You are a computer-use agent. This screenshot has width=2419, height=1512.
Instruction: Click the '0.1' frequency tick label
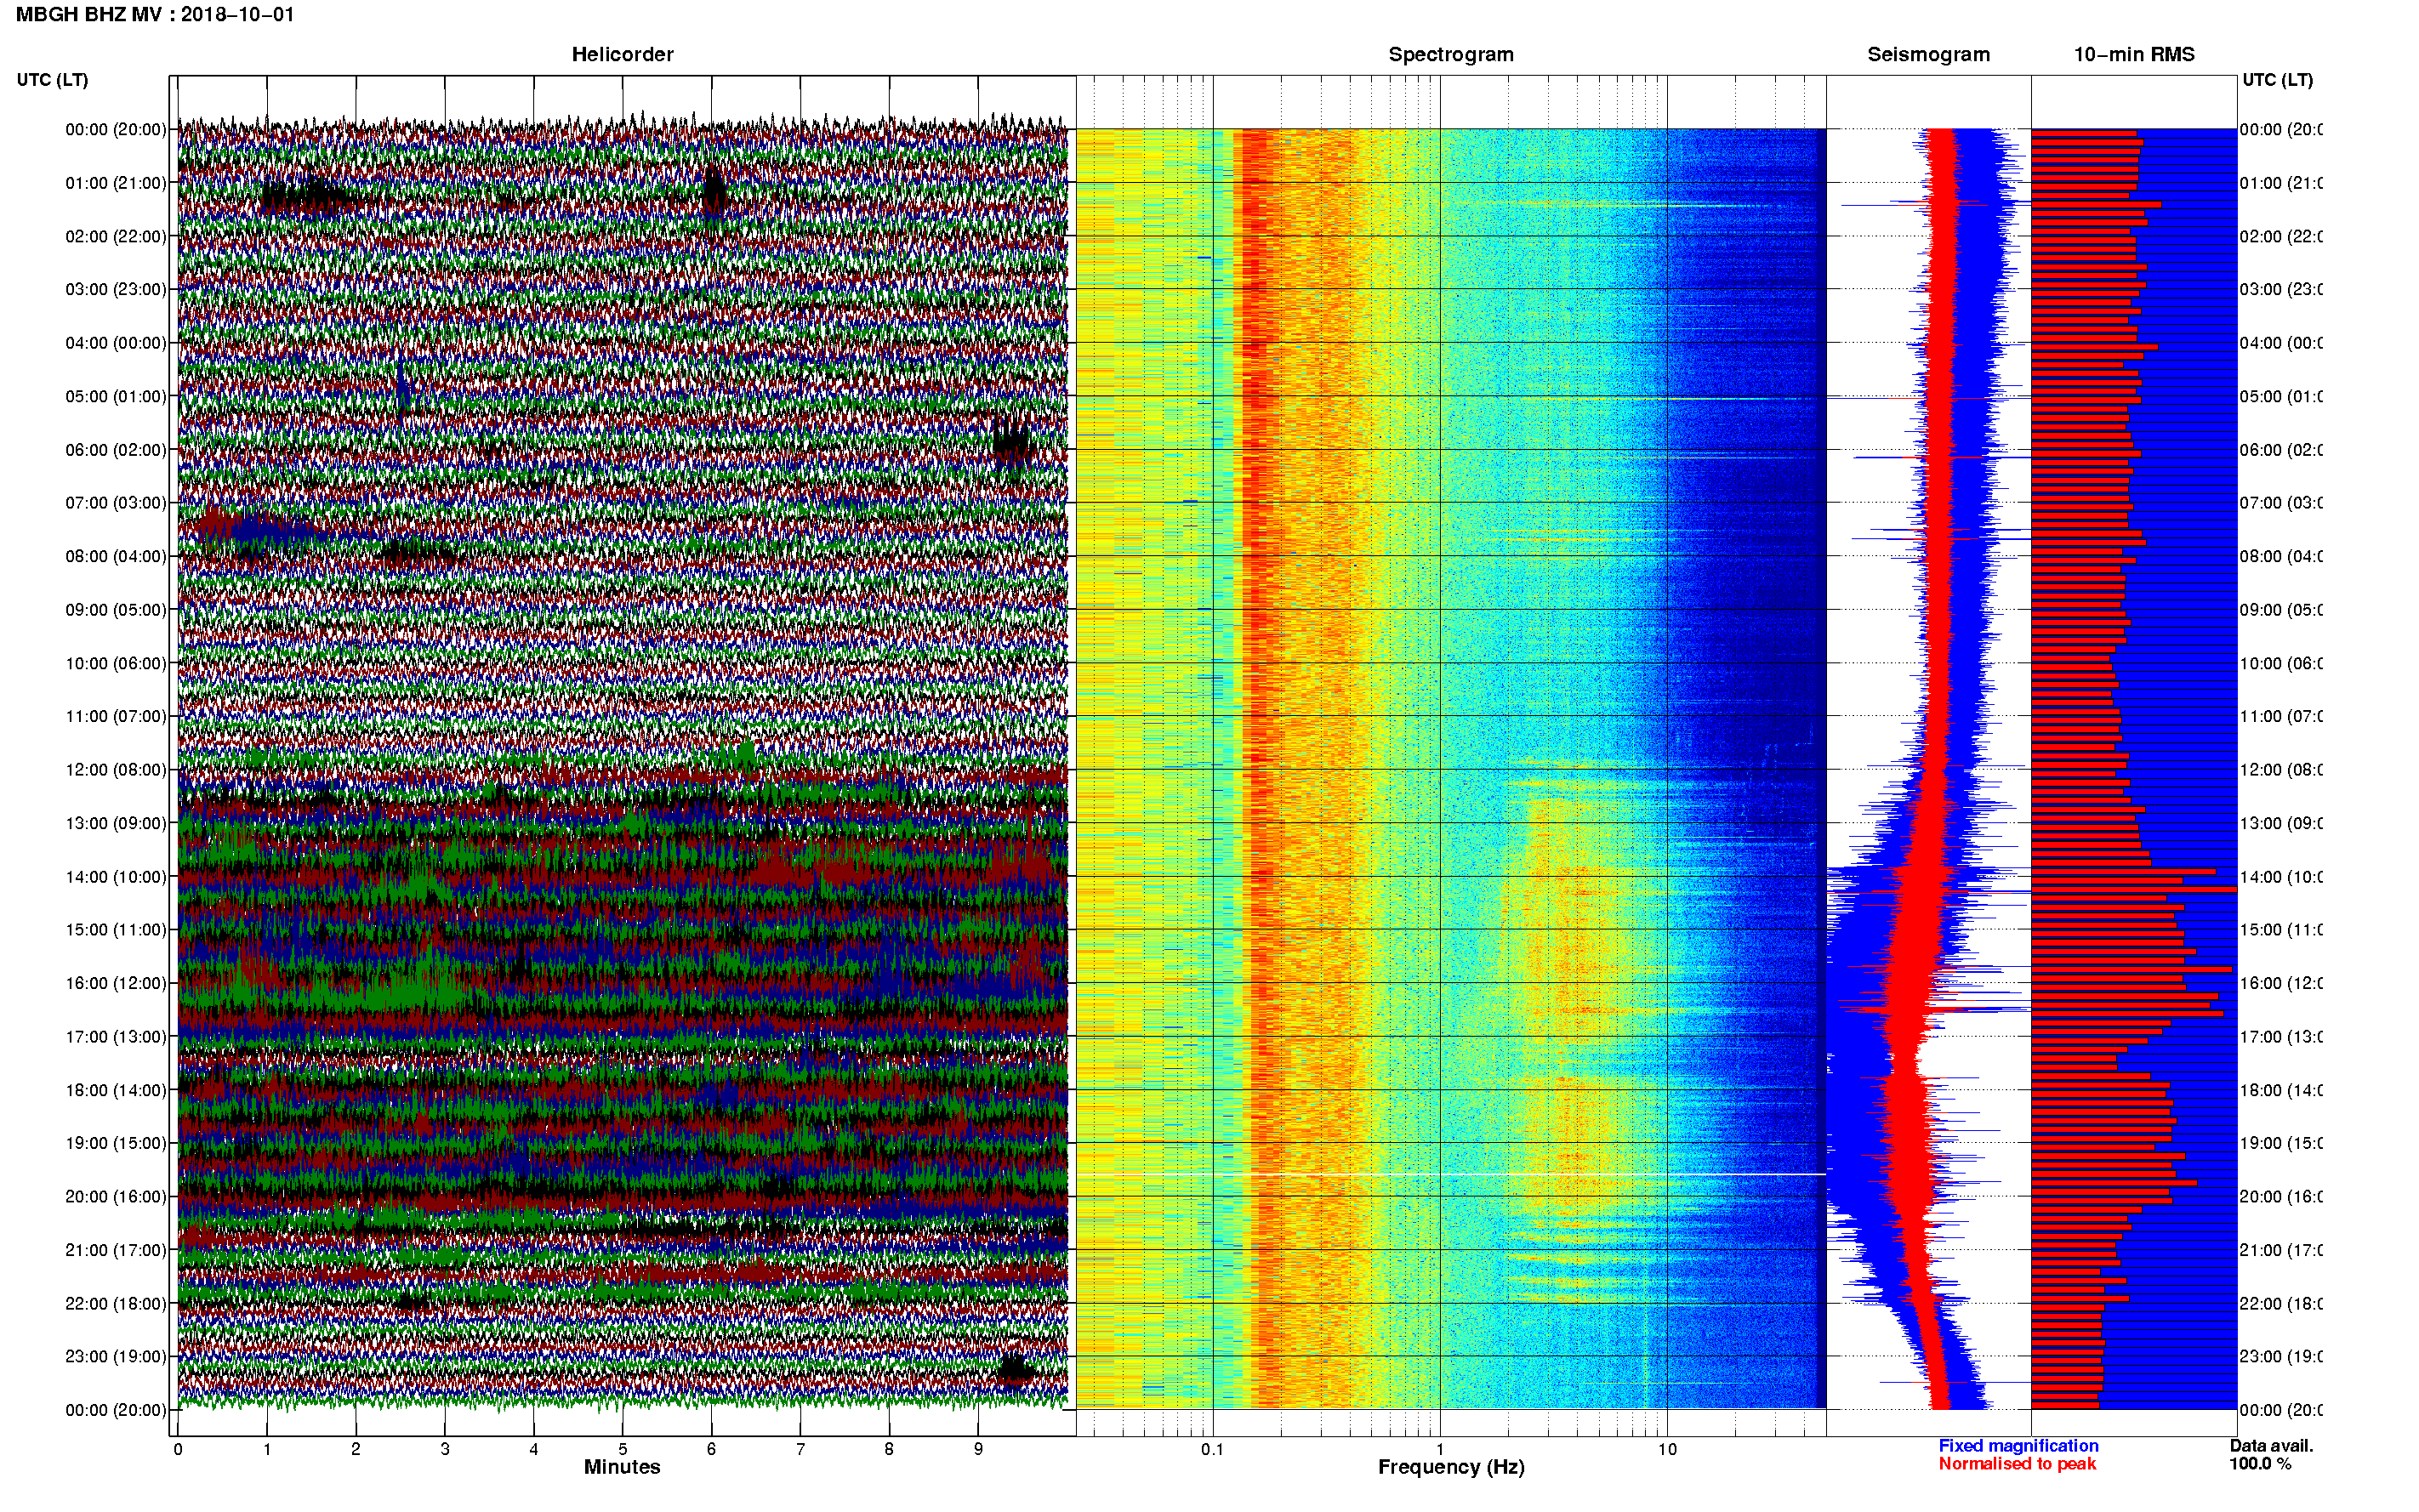coord(1212,1449)
